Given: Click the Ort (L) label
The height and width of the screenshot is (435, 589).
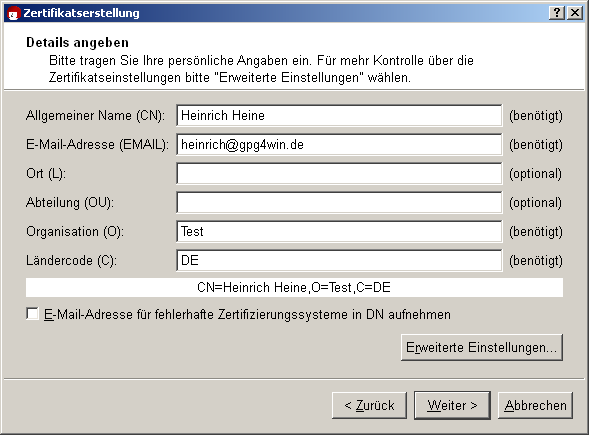Looking at the screenshot, I should 46,174.
